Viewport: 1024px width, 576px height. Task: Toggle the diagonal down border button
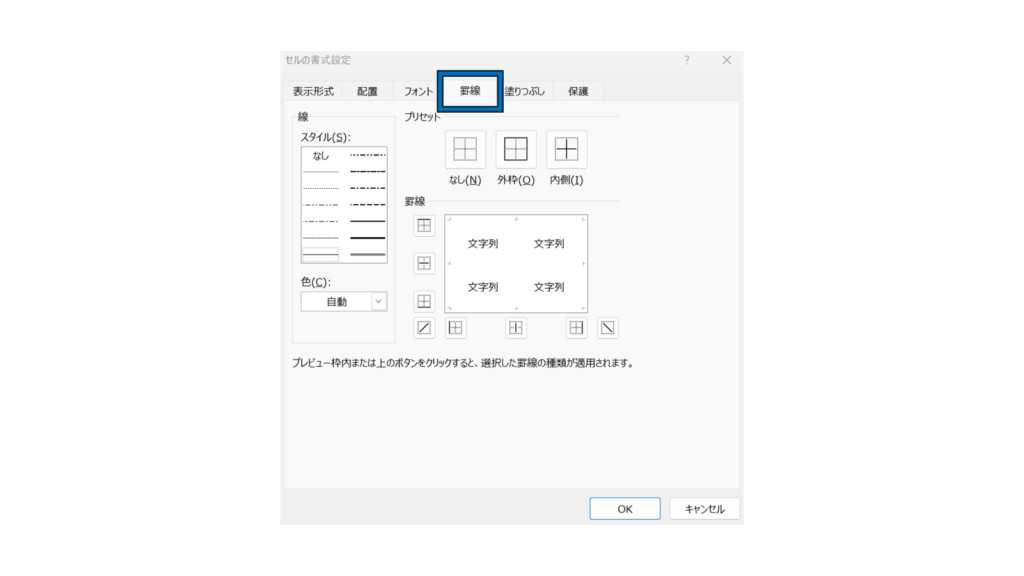[x=608, y=327]
